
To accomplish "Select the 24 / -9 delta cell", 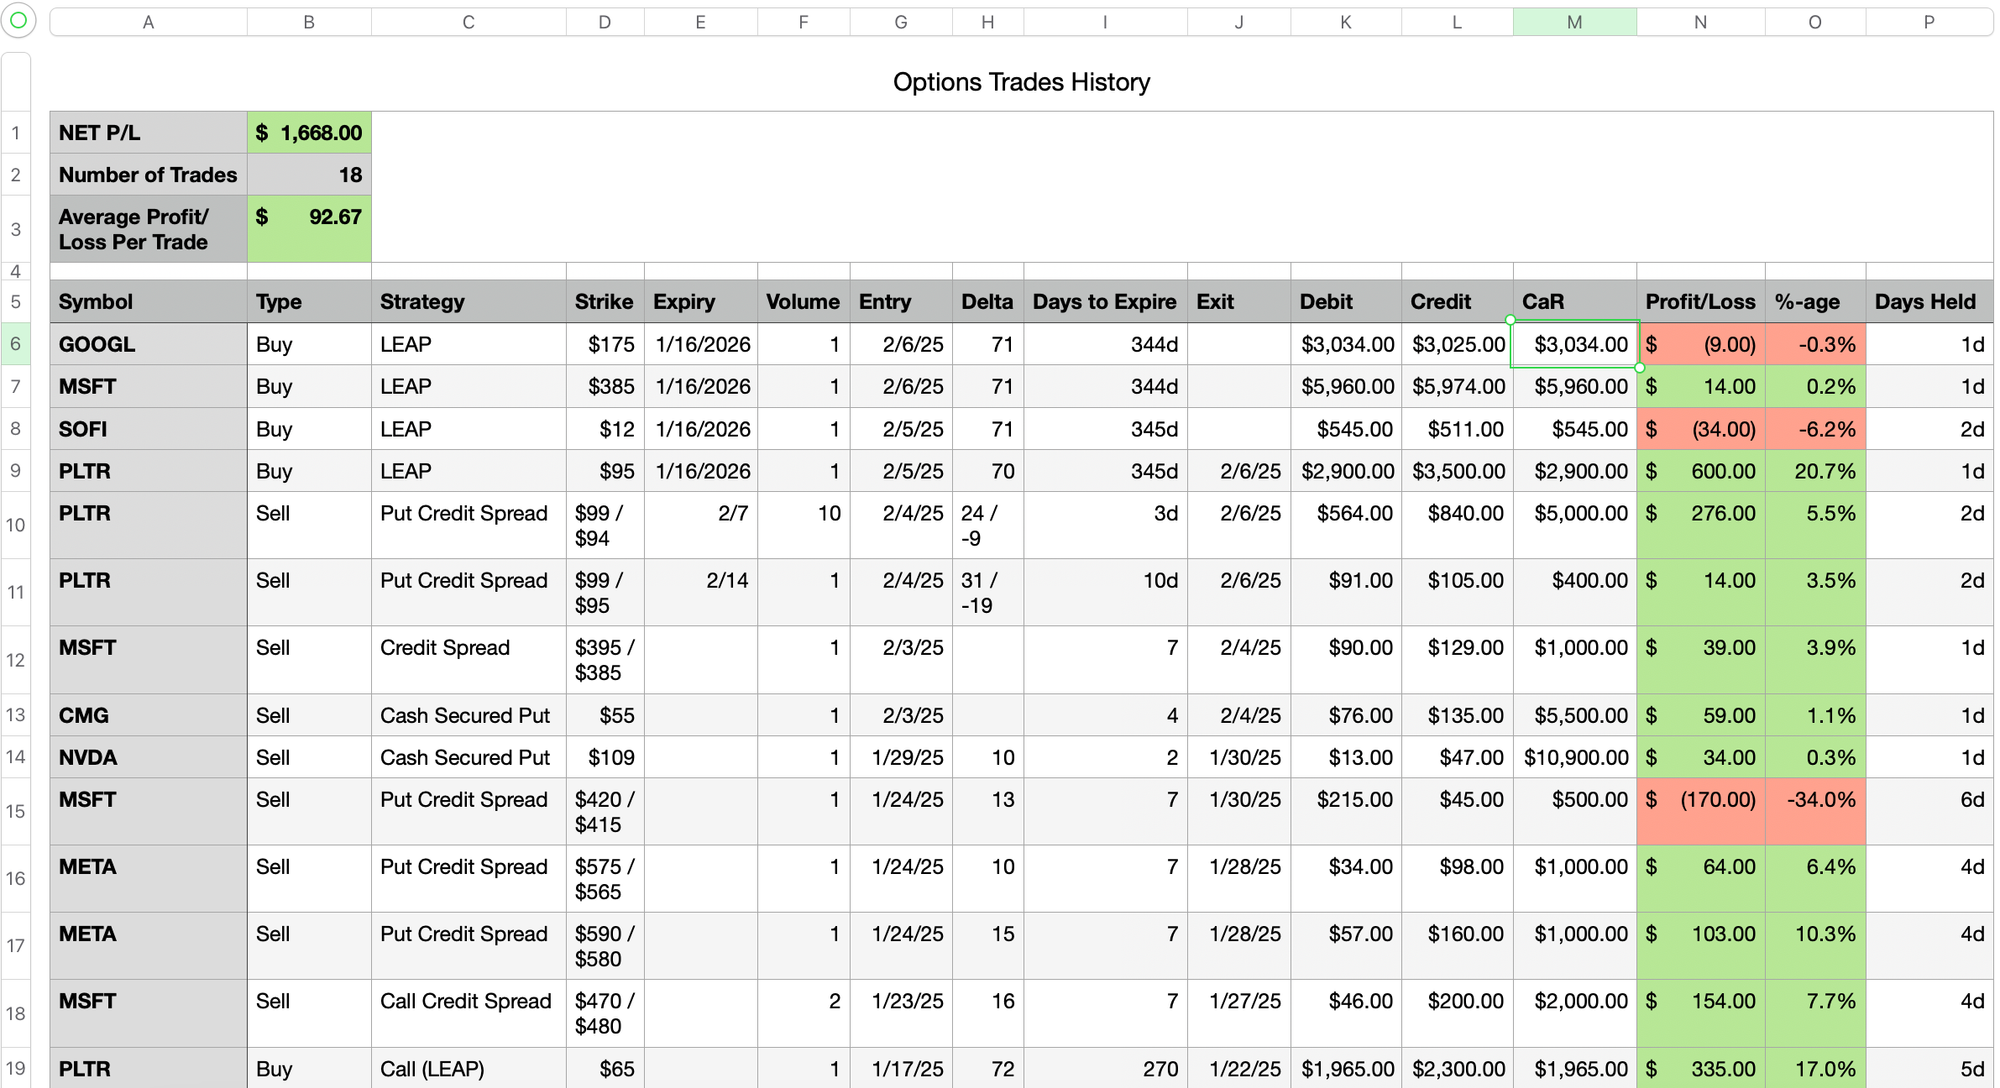I will [x=987, y=525].
